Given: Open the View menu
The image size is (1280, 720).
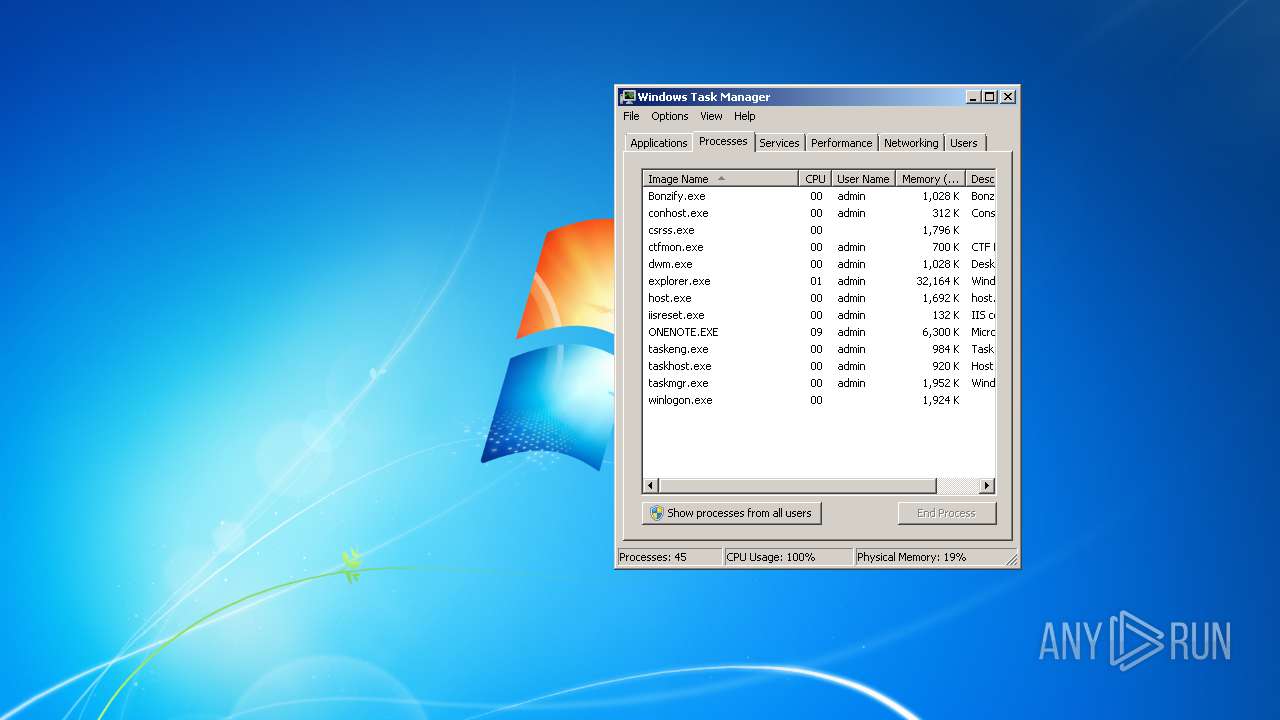Looking at the screenshot, I should point(711,116).
